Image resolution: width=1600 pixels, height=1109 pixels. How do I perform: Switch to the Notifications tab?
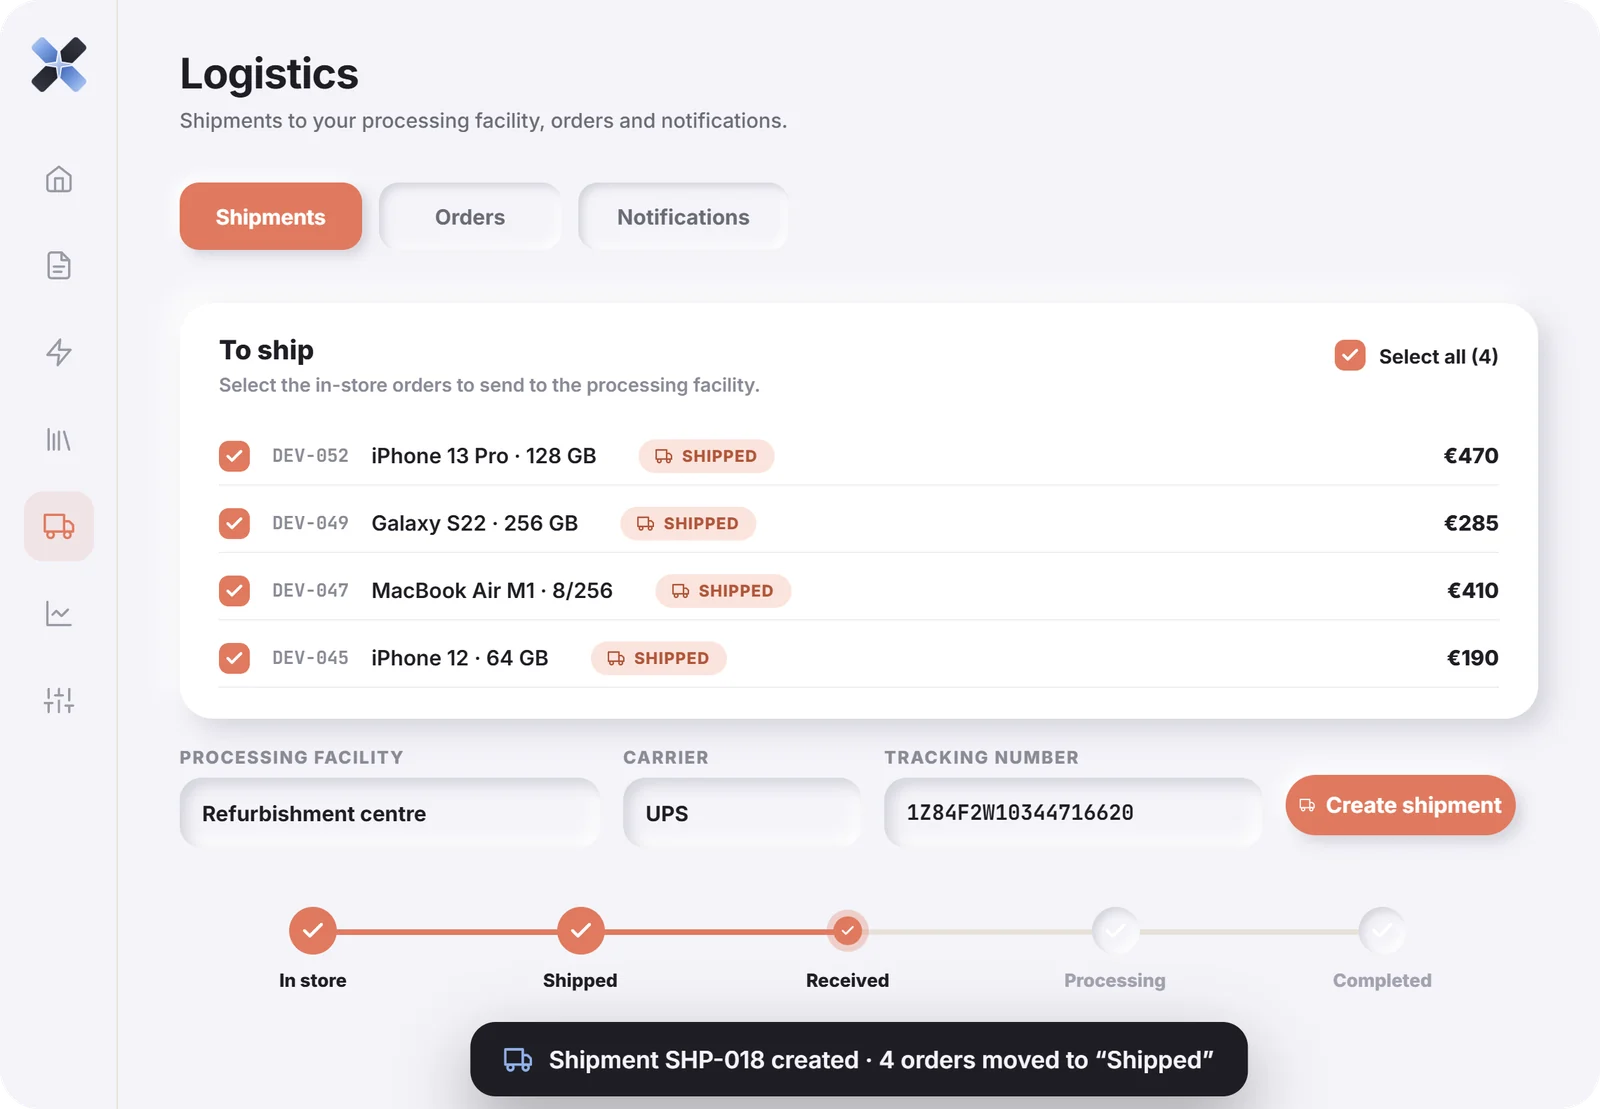click(683, 216)
